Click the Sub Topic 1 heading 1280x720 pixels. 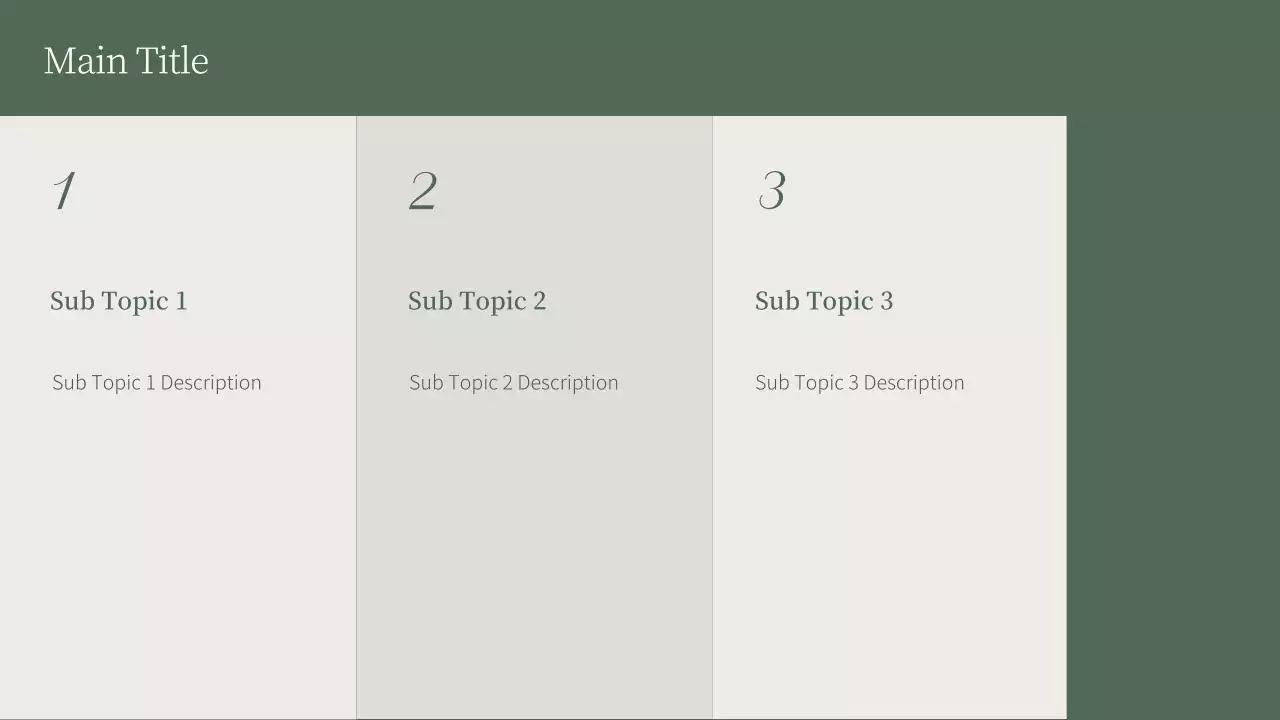pyautogui.click(x=118, y=301)
